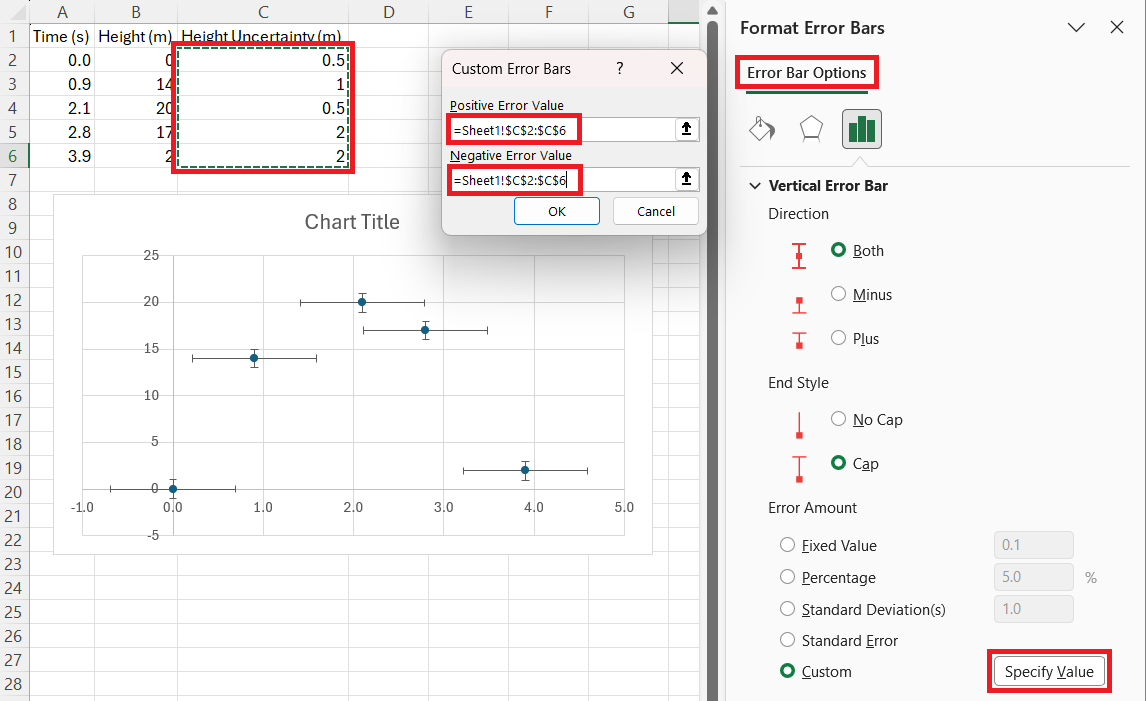Select column B header

[136, 12]
